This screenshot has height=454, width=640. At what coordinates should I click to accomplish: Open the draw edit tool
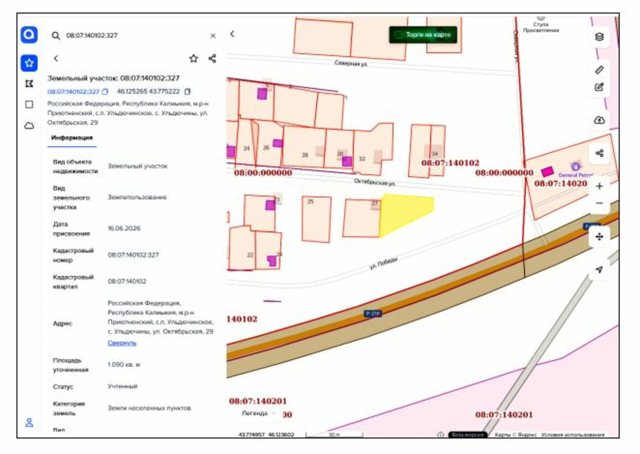[x=599, y=87]
